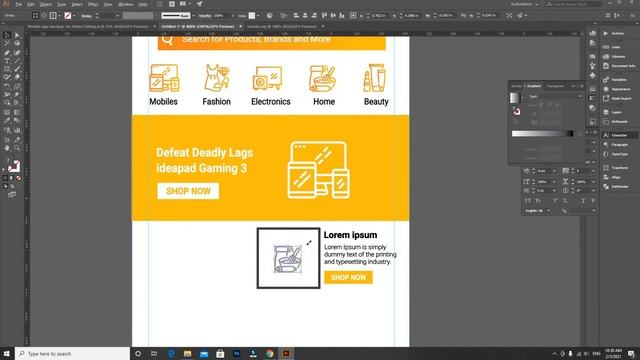The image size is (640, 360).
Task: Close the active Untitled document tab
Action: 240,27
